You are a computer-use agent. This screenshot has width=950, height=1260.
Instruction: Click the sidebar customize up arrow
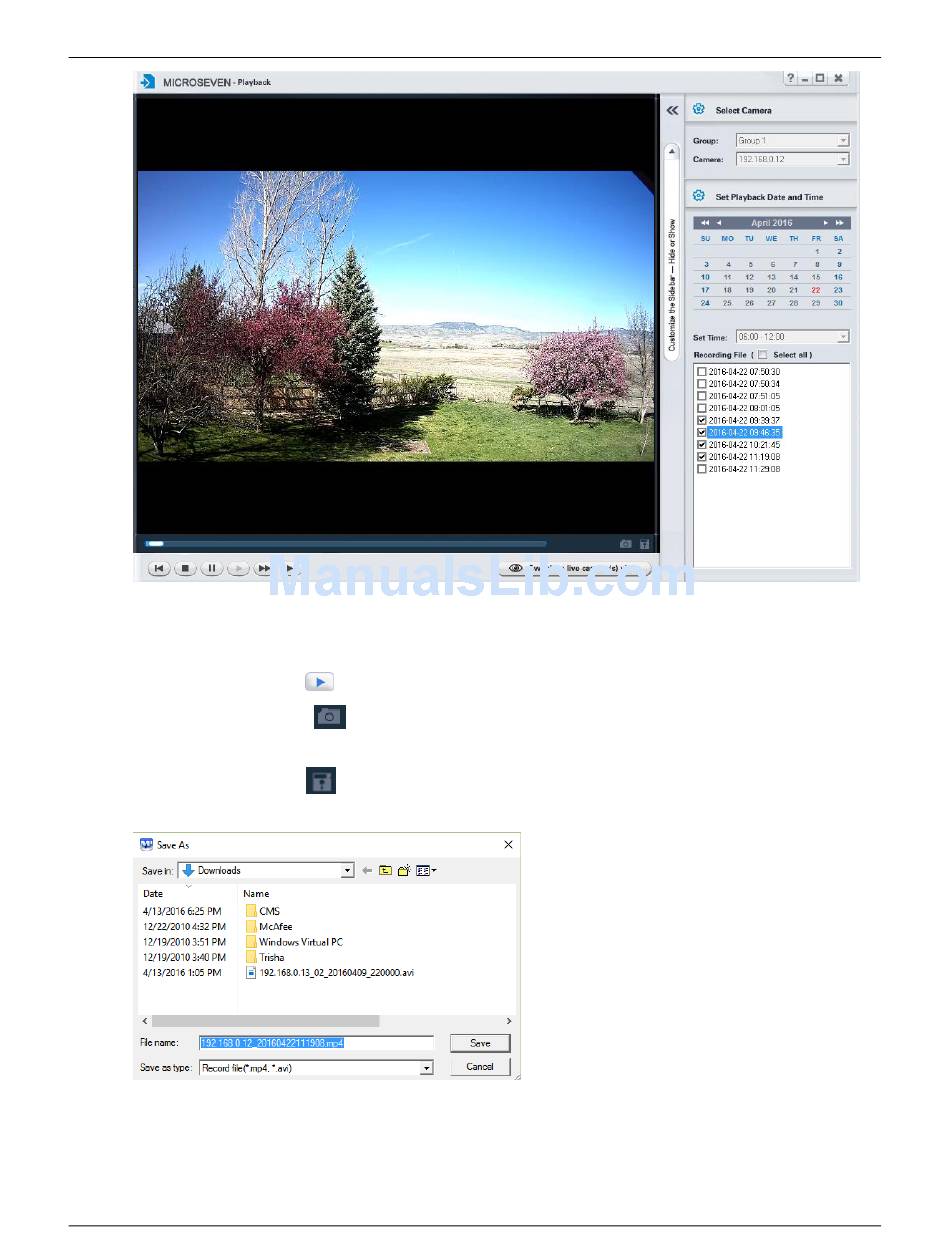(x=673, y=153)
